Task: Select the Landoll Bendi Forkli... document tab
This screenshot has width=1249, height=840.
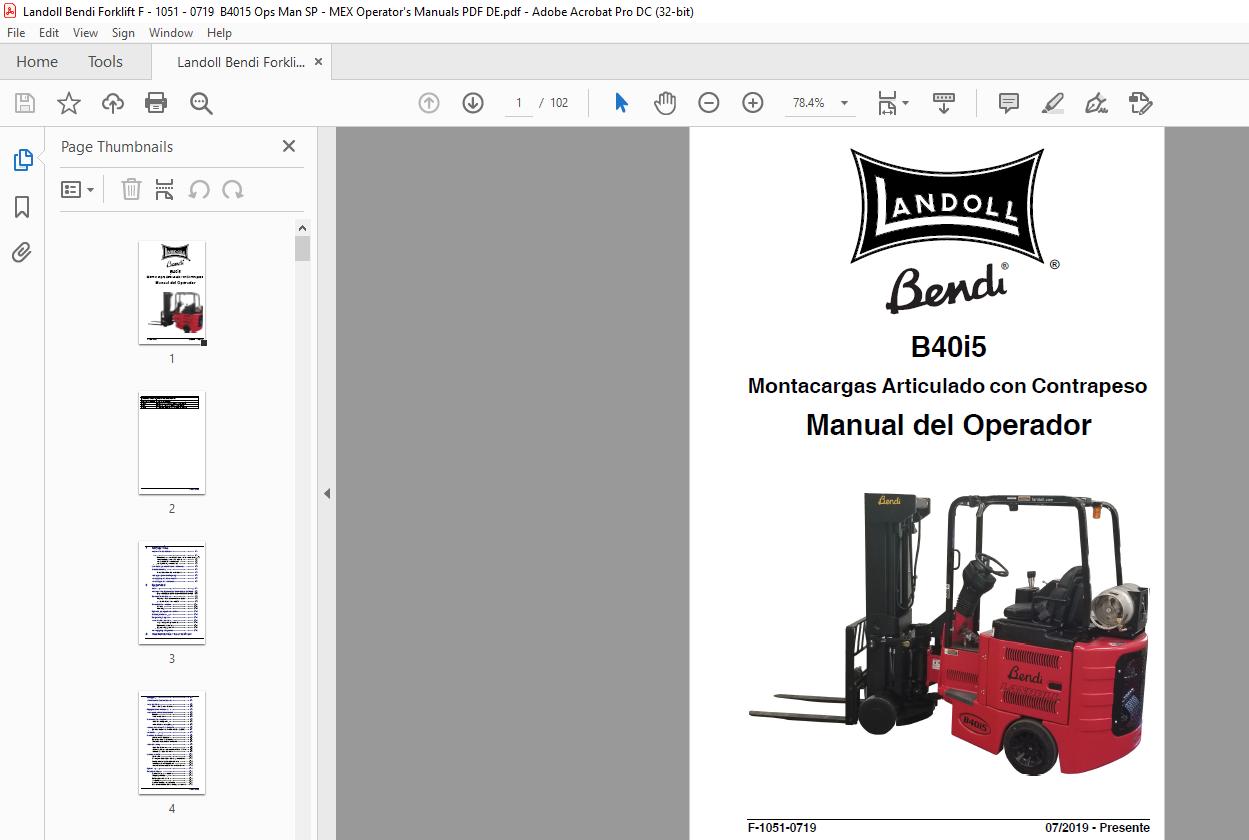Action: click(241, 62)
